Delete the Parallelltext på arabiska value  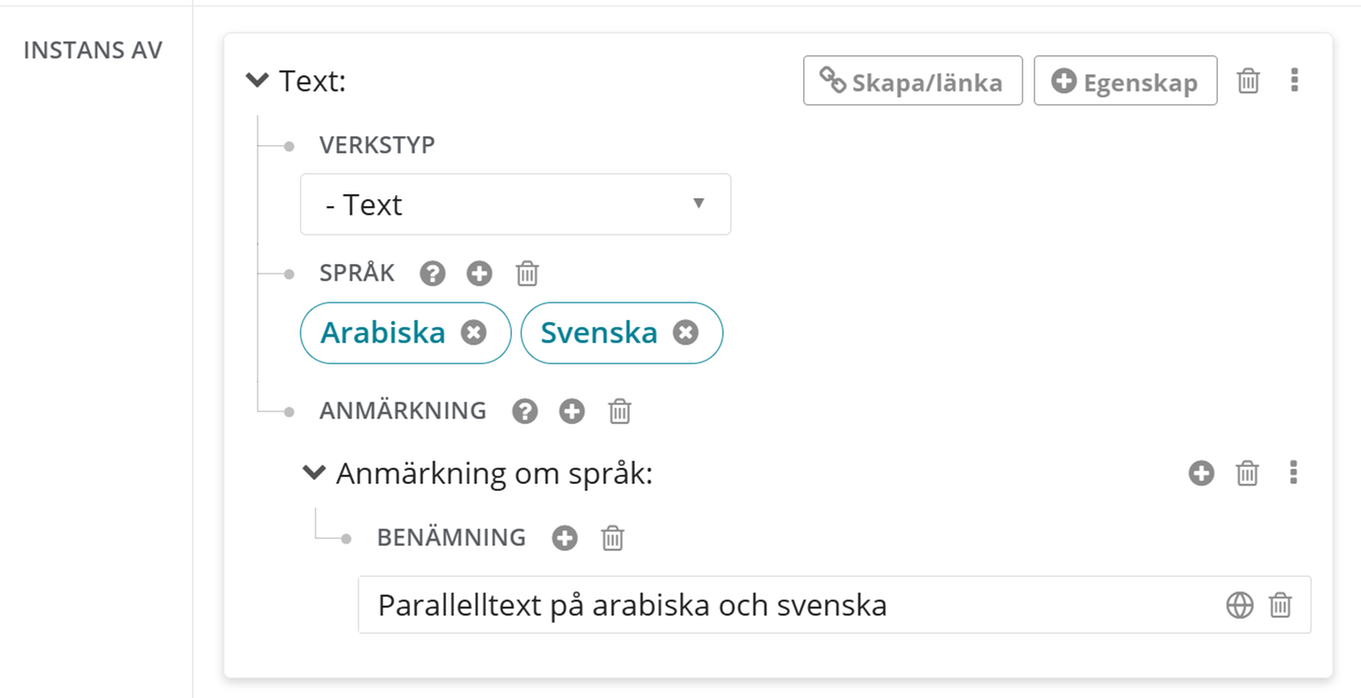(1281, 605)
